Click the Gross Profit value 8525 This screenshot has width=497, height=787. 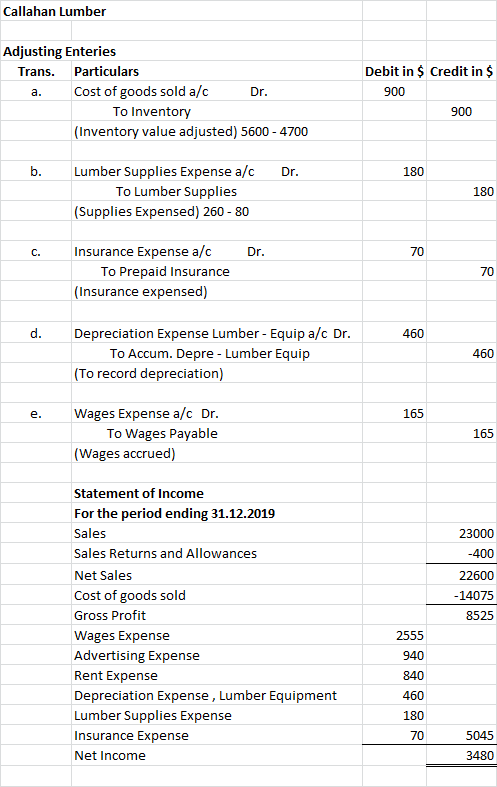point(480,616)
